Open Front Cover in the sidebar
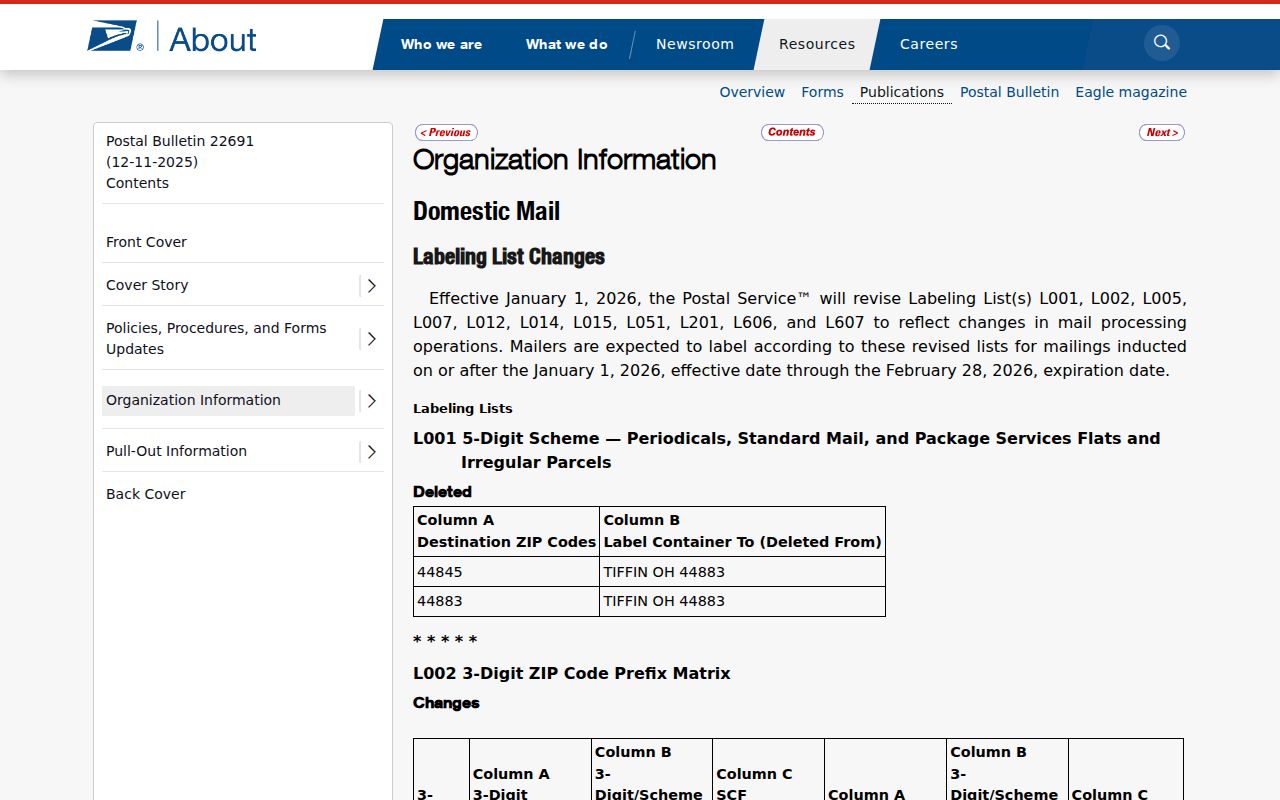1280x800 pixels. click(x=146, y=242)
